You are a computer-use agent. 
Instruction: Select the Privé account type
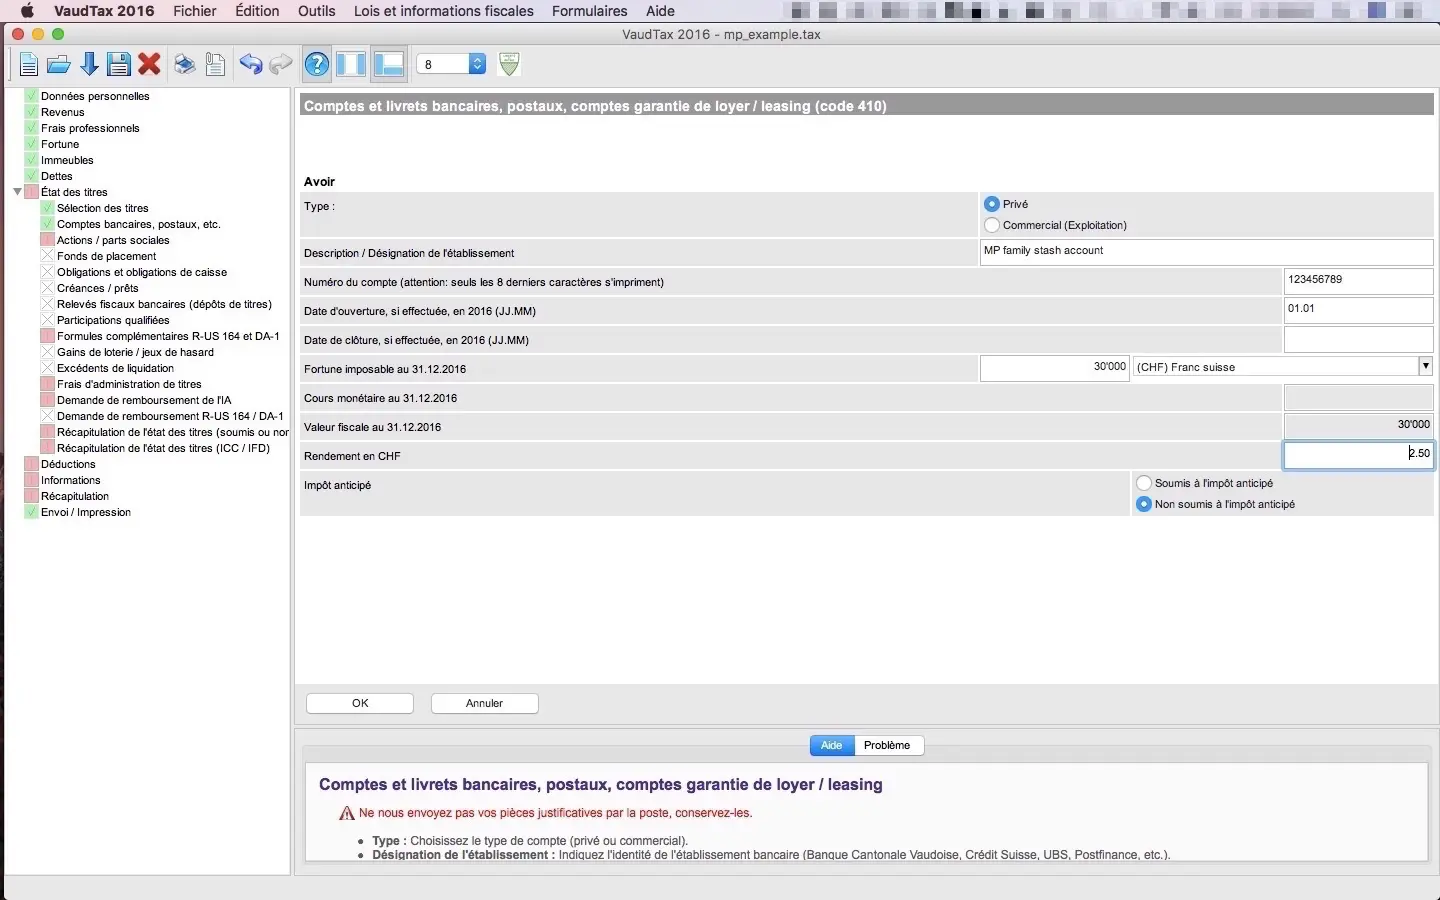pos(992,204)
